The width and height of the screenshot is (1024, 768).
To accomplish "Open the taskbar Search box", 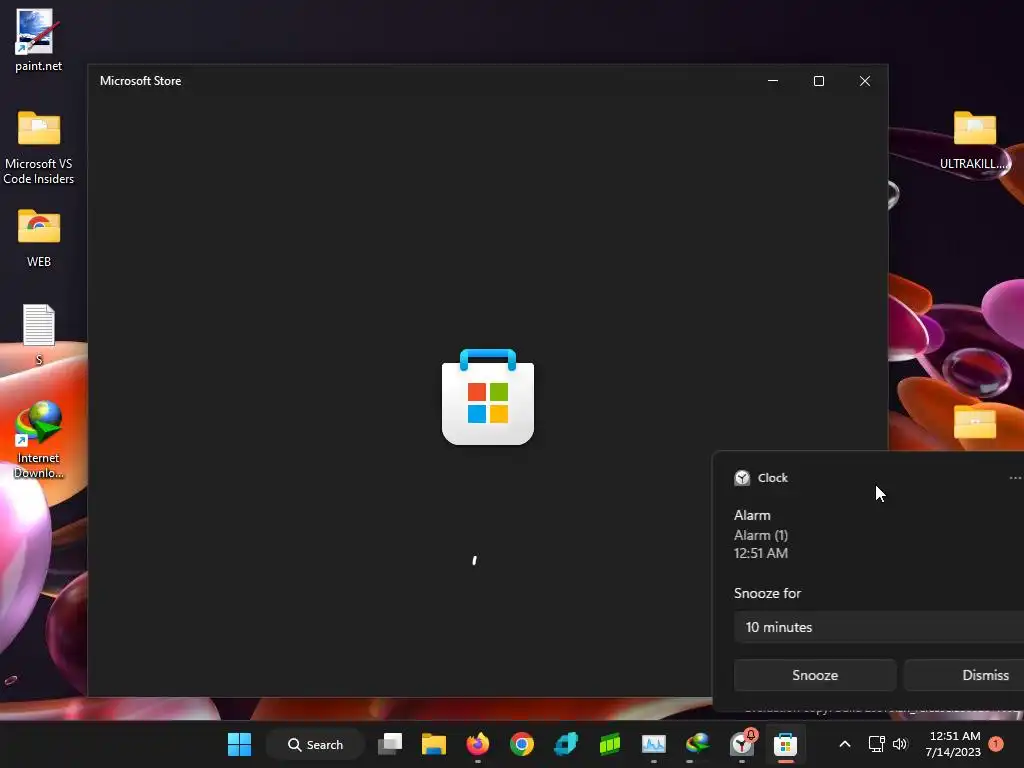I will click(315, 744).
